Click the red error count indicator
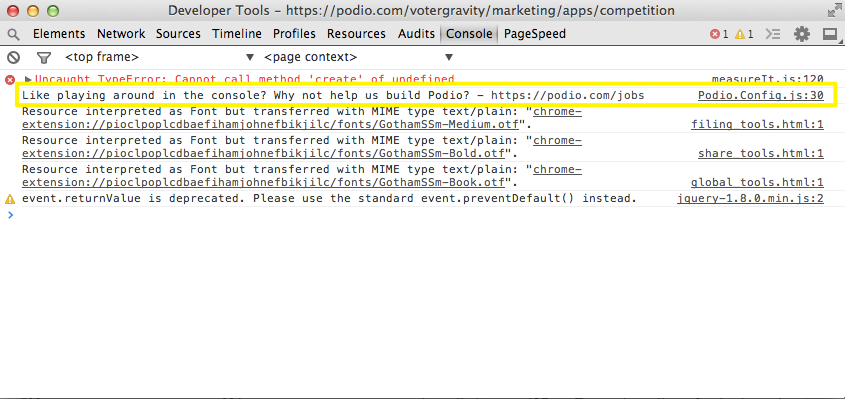 [719, 35]
